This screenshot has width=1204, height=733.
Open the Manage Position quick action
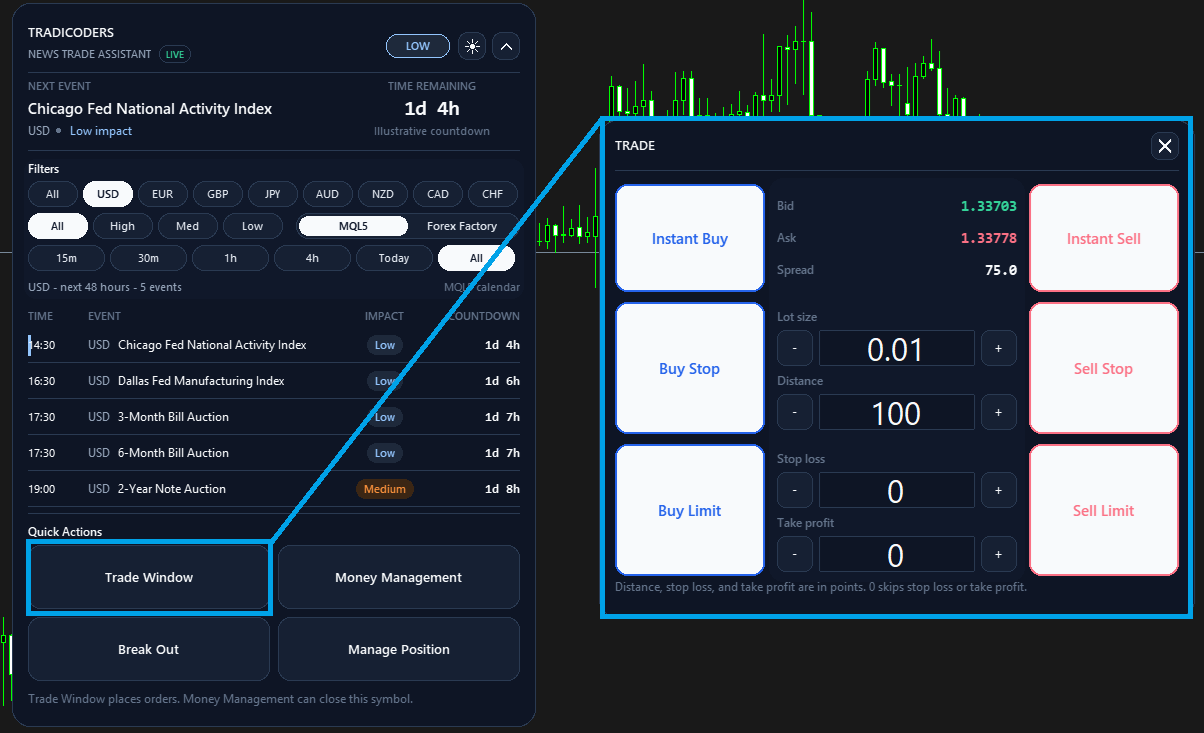point(399,649)
